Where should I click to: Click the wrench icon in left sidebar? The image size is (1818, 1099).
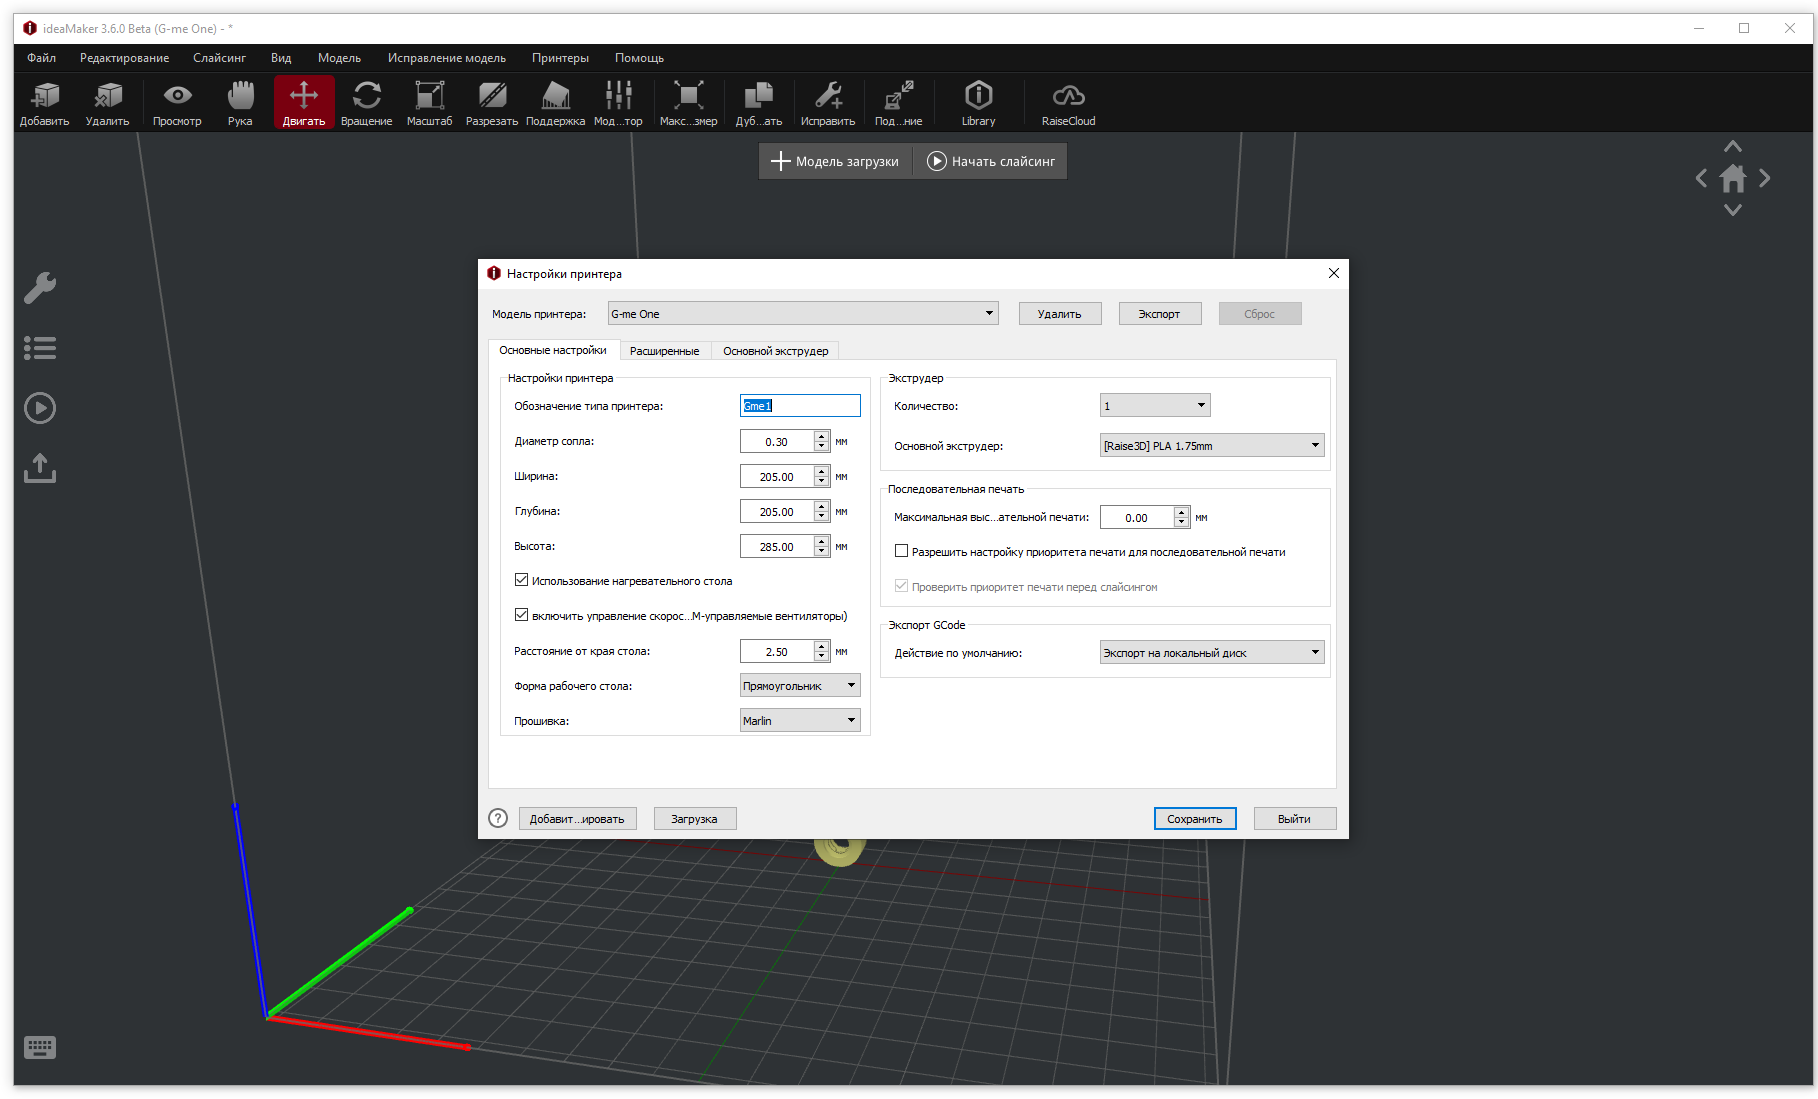pyautogui.click(x=40, y=288)
